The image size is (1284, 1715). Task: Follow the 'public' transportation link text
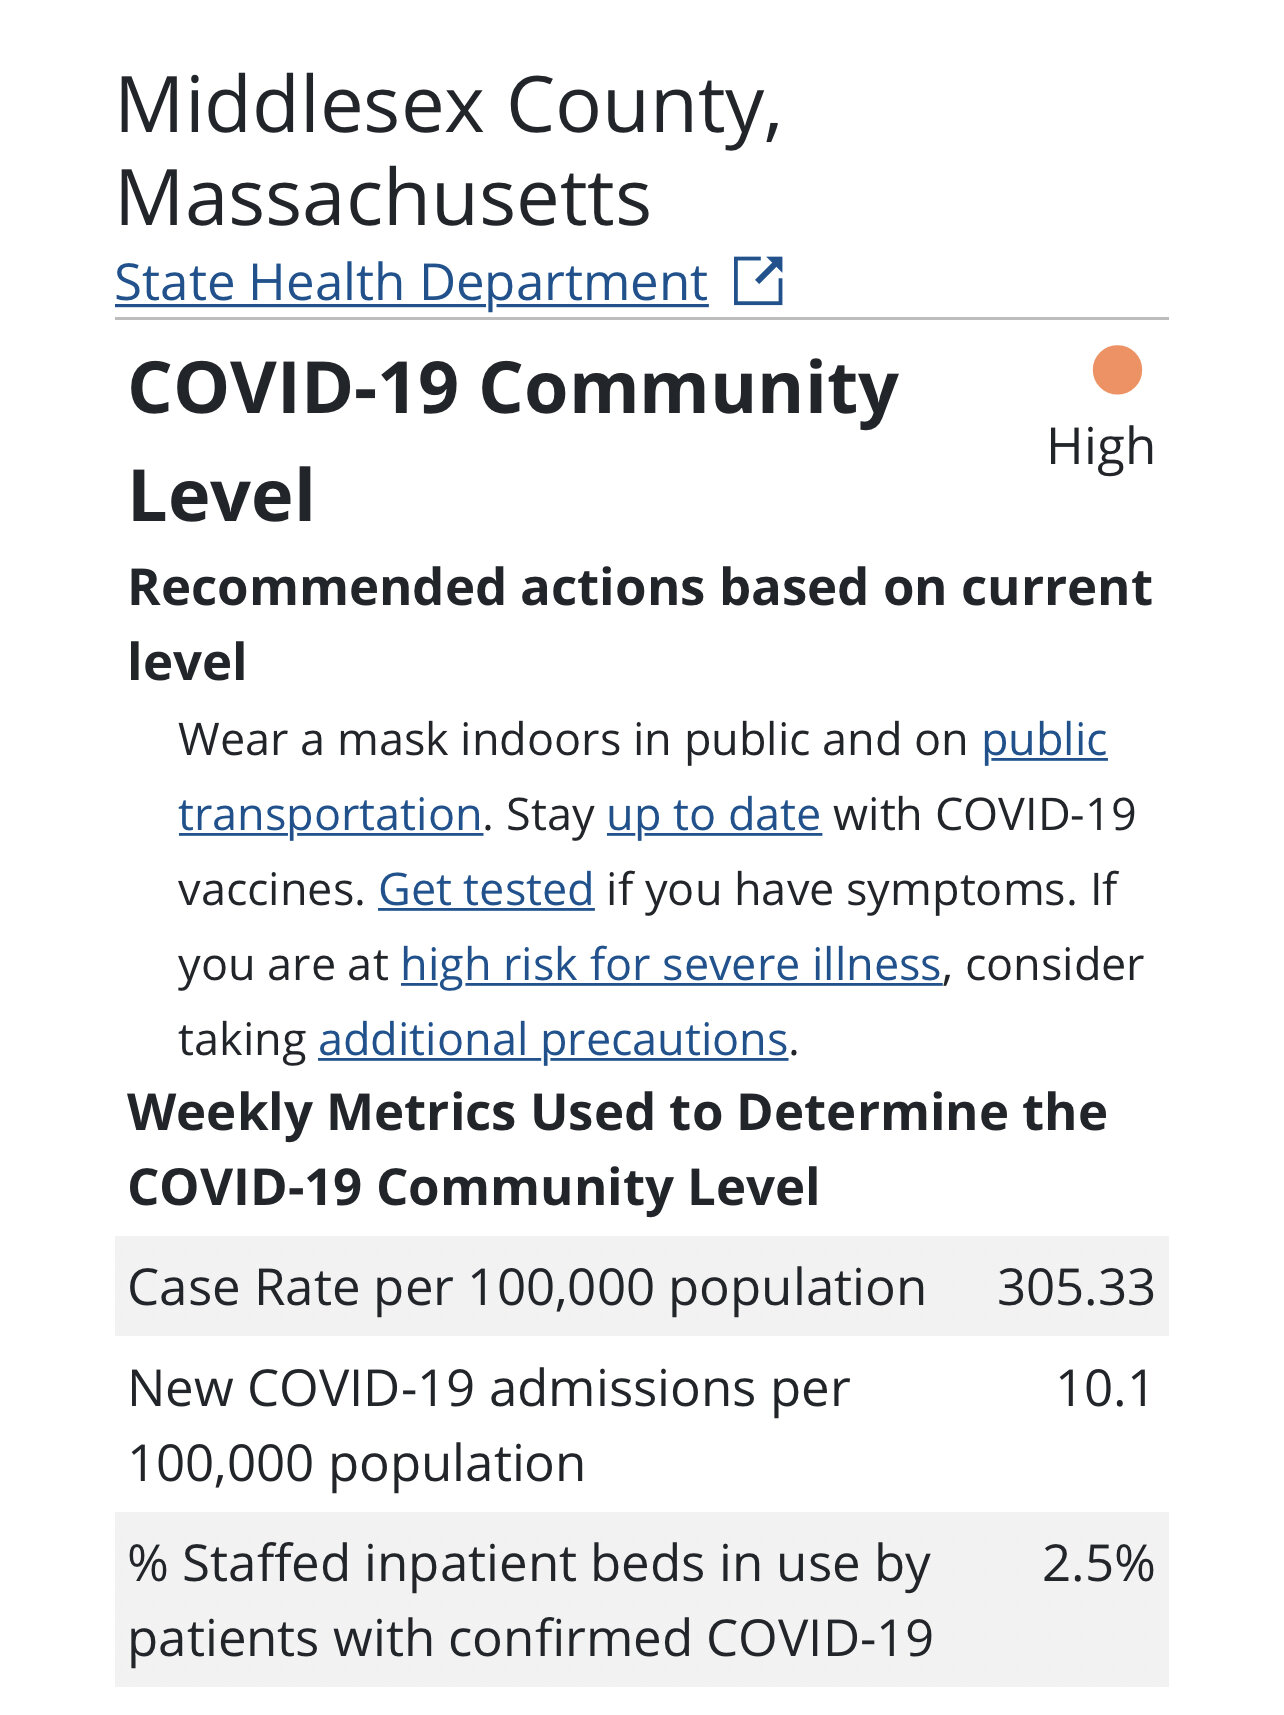point(1044,741)
